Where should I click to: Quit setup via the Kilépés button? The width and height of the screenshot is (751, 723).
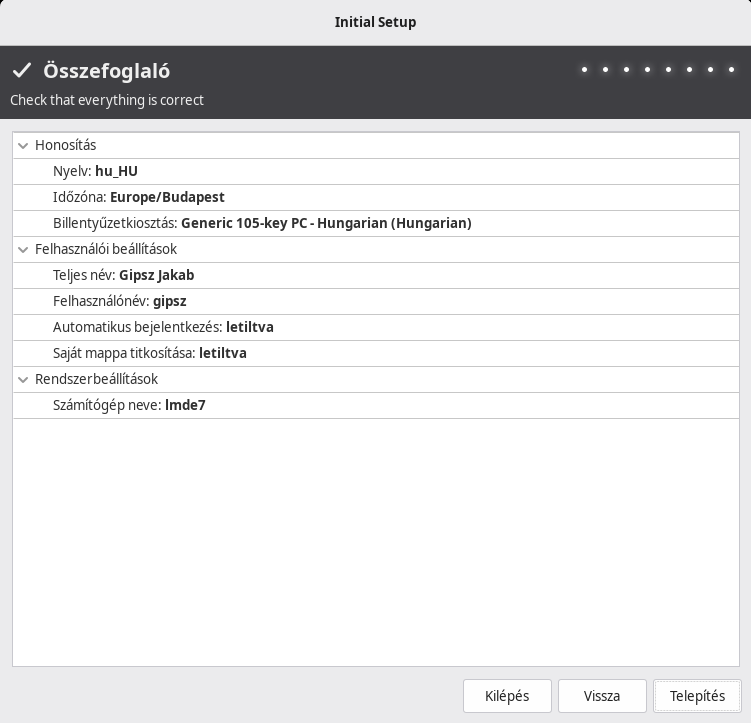[508, 696]
